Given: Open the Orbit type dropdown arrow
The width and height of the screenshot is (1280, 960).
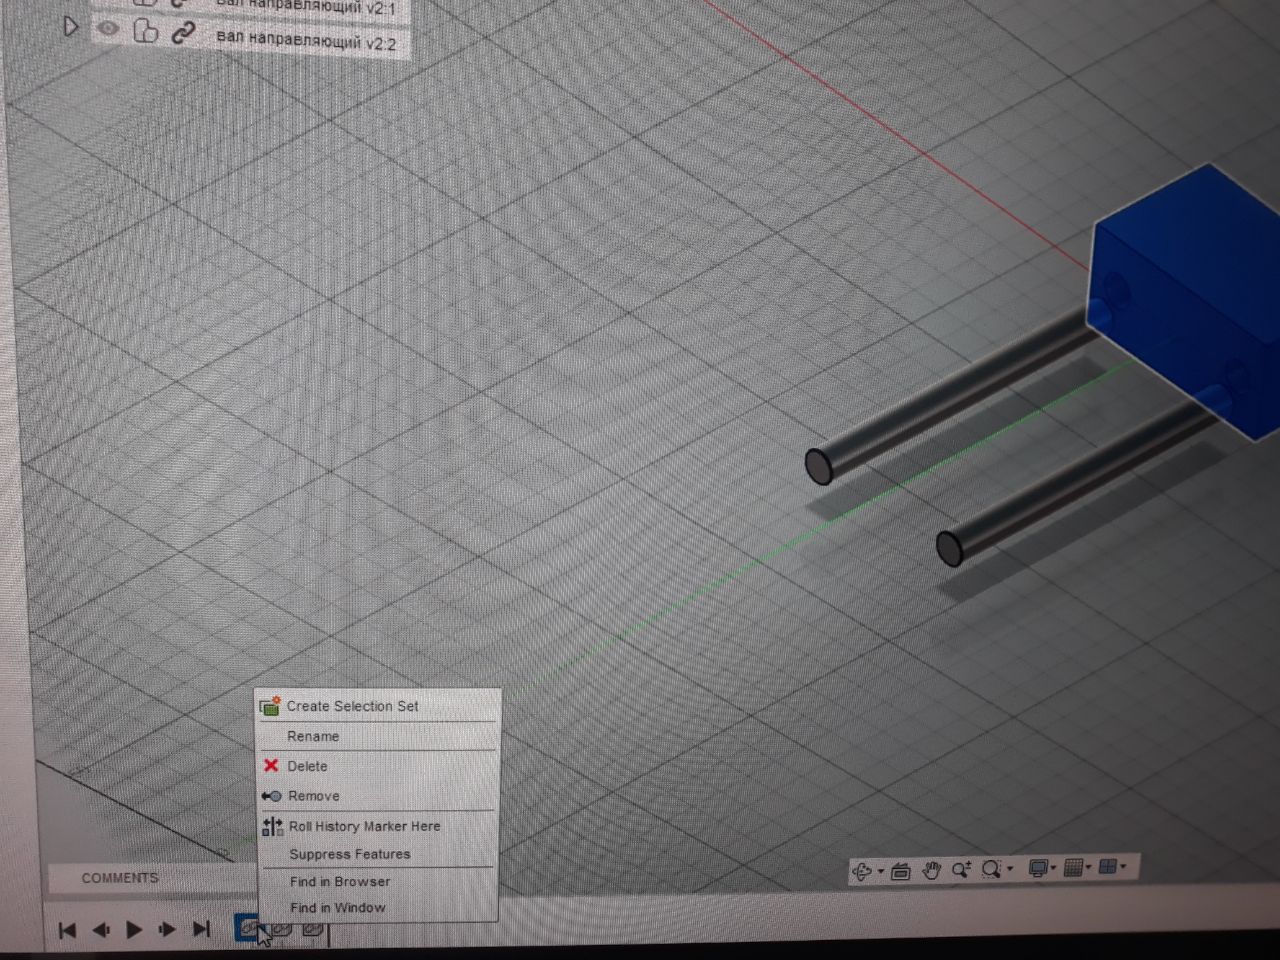Looking at the screenshot, I should 881,871.
